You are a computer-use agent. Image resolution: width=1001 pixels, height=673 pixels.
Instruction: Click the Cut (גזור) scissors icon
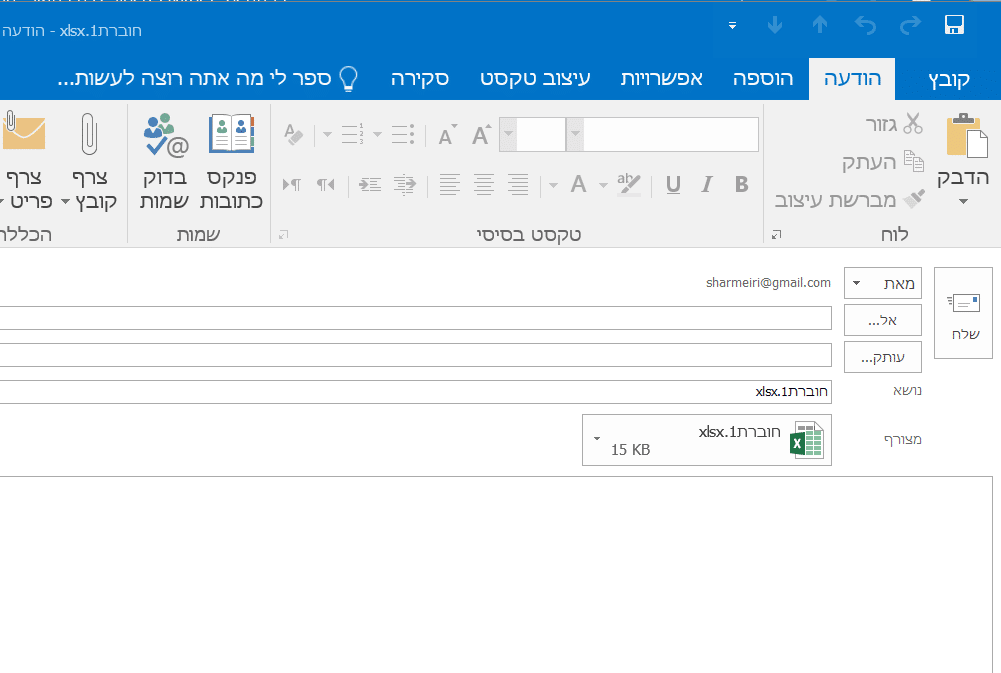912,123
